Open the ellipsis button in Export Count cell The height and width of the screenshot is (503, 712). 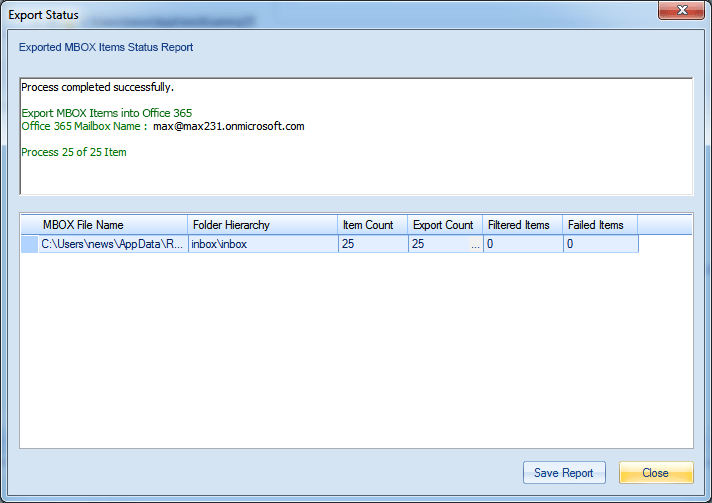point(475,245)
